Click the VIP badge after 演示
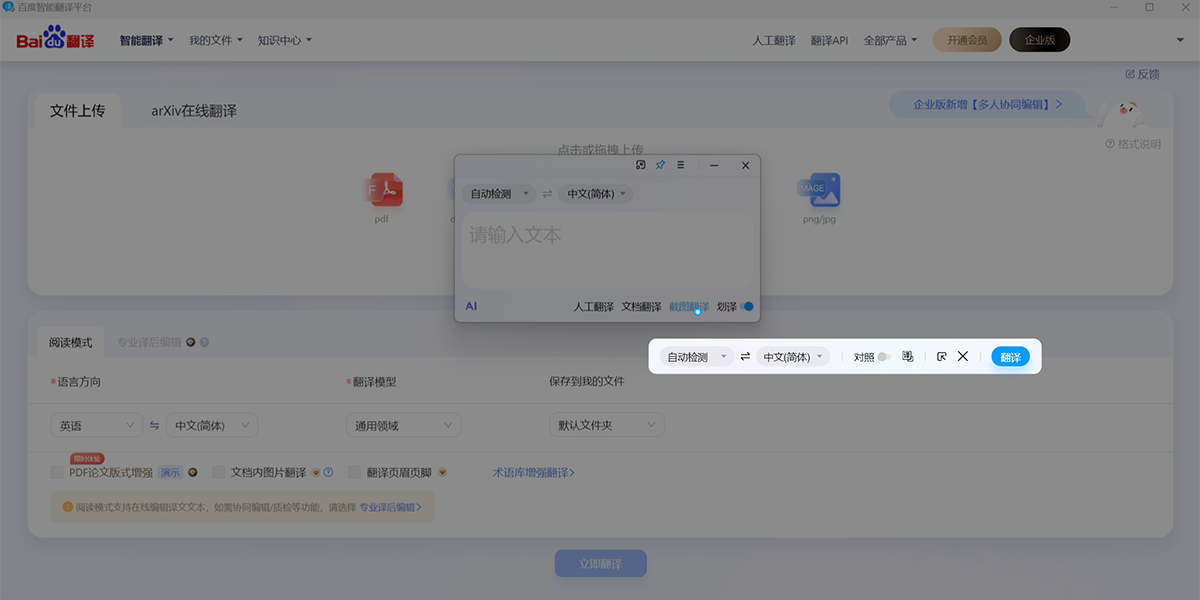Screen dimensions: 1200x600 192,472
